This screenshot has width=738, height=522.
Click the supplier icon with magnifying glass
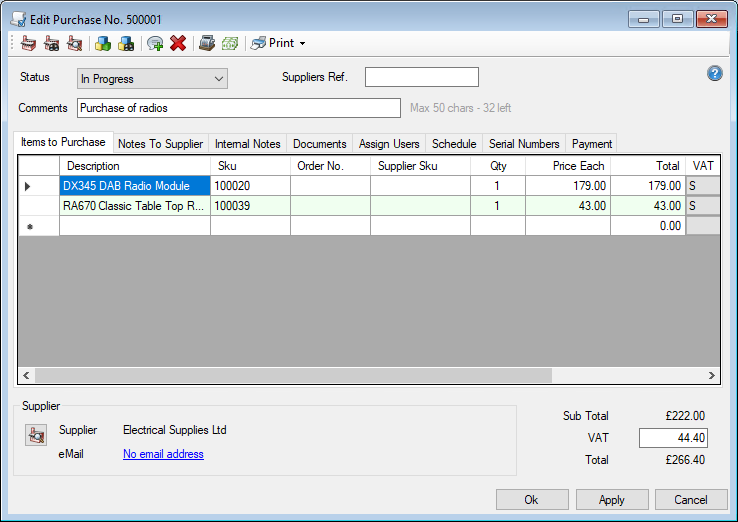click(x=74, y=43)
